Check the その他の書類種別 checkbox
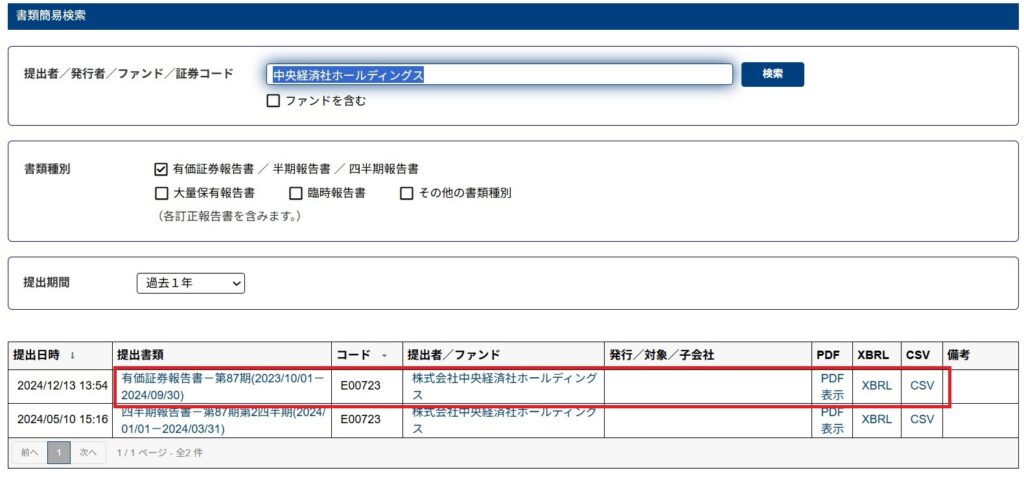Screen dimensions: 1024x477 click(x=406, y=193)
